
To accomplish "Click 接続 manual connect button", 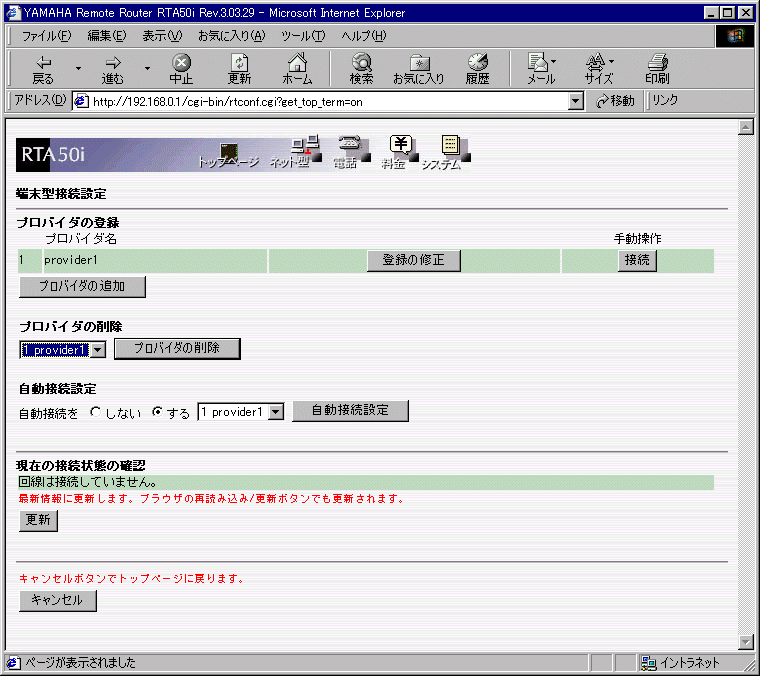I will [x=637, y=260].
